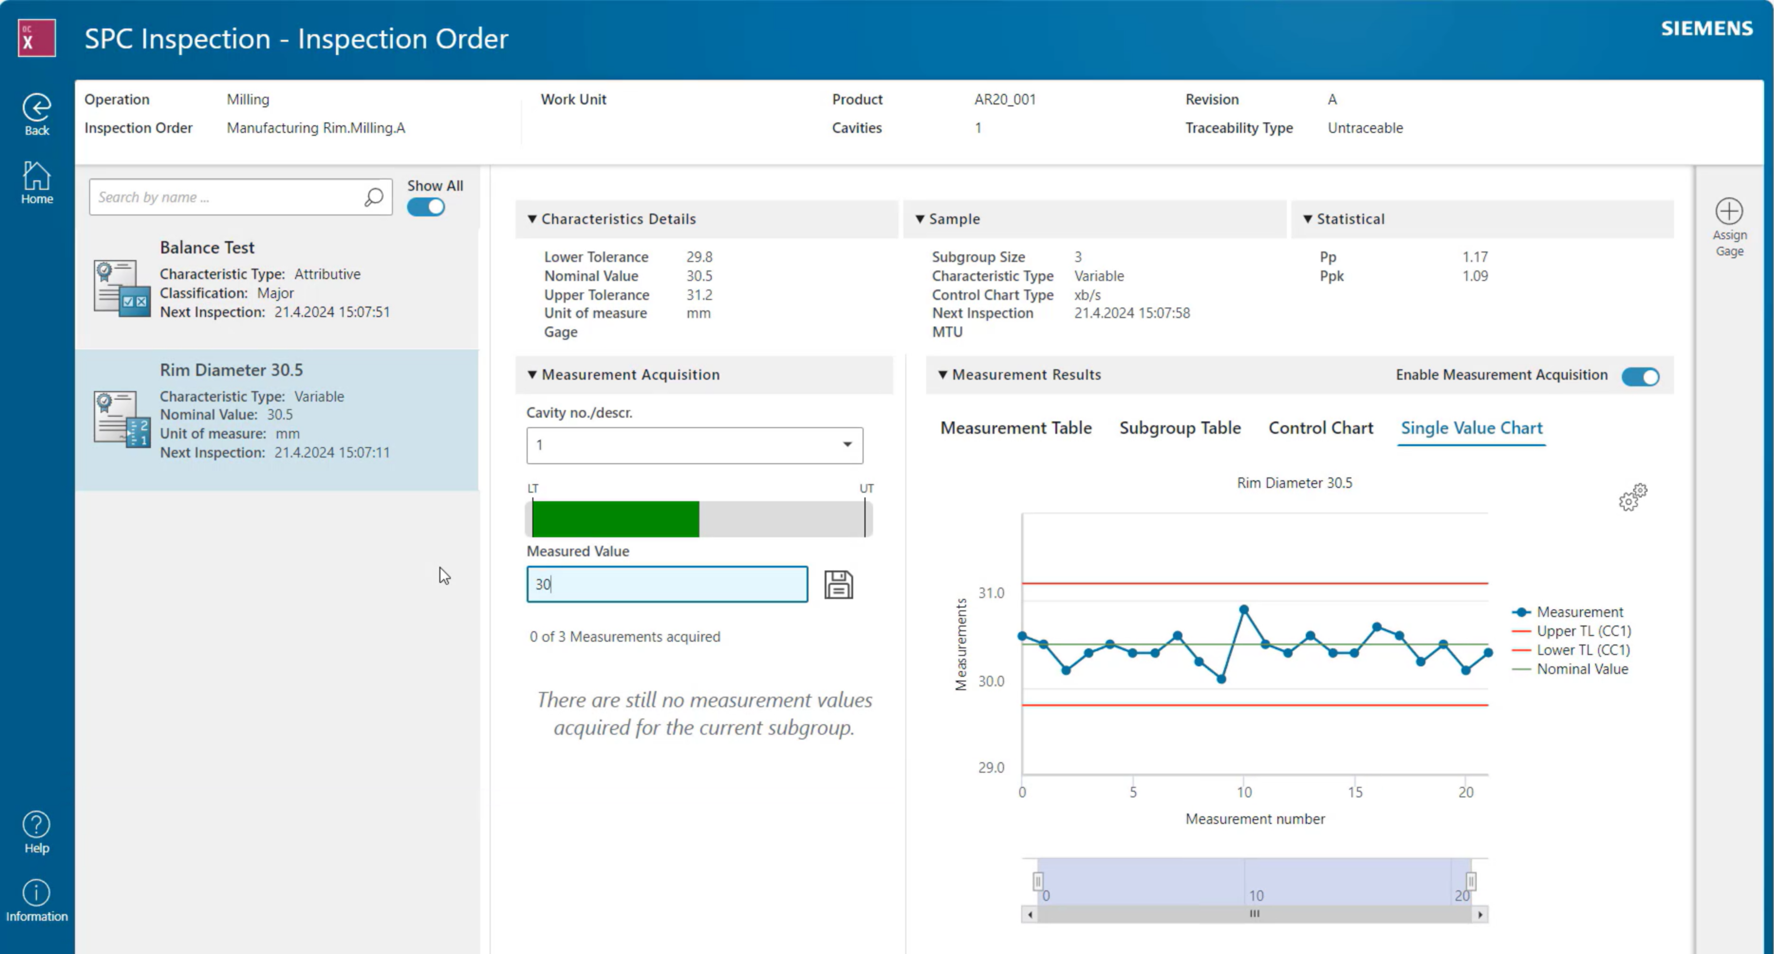Switch to the Control Chart tab

tap(1320, 428)
